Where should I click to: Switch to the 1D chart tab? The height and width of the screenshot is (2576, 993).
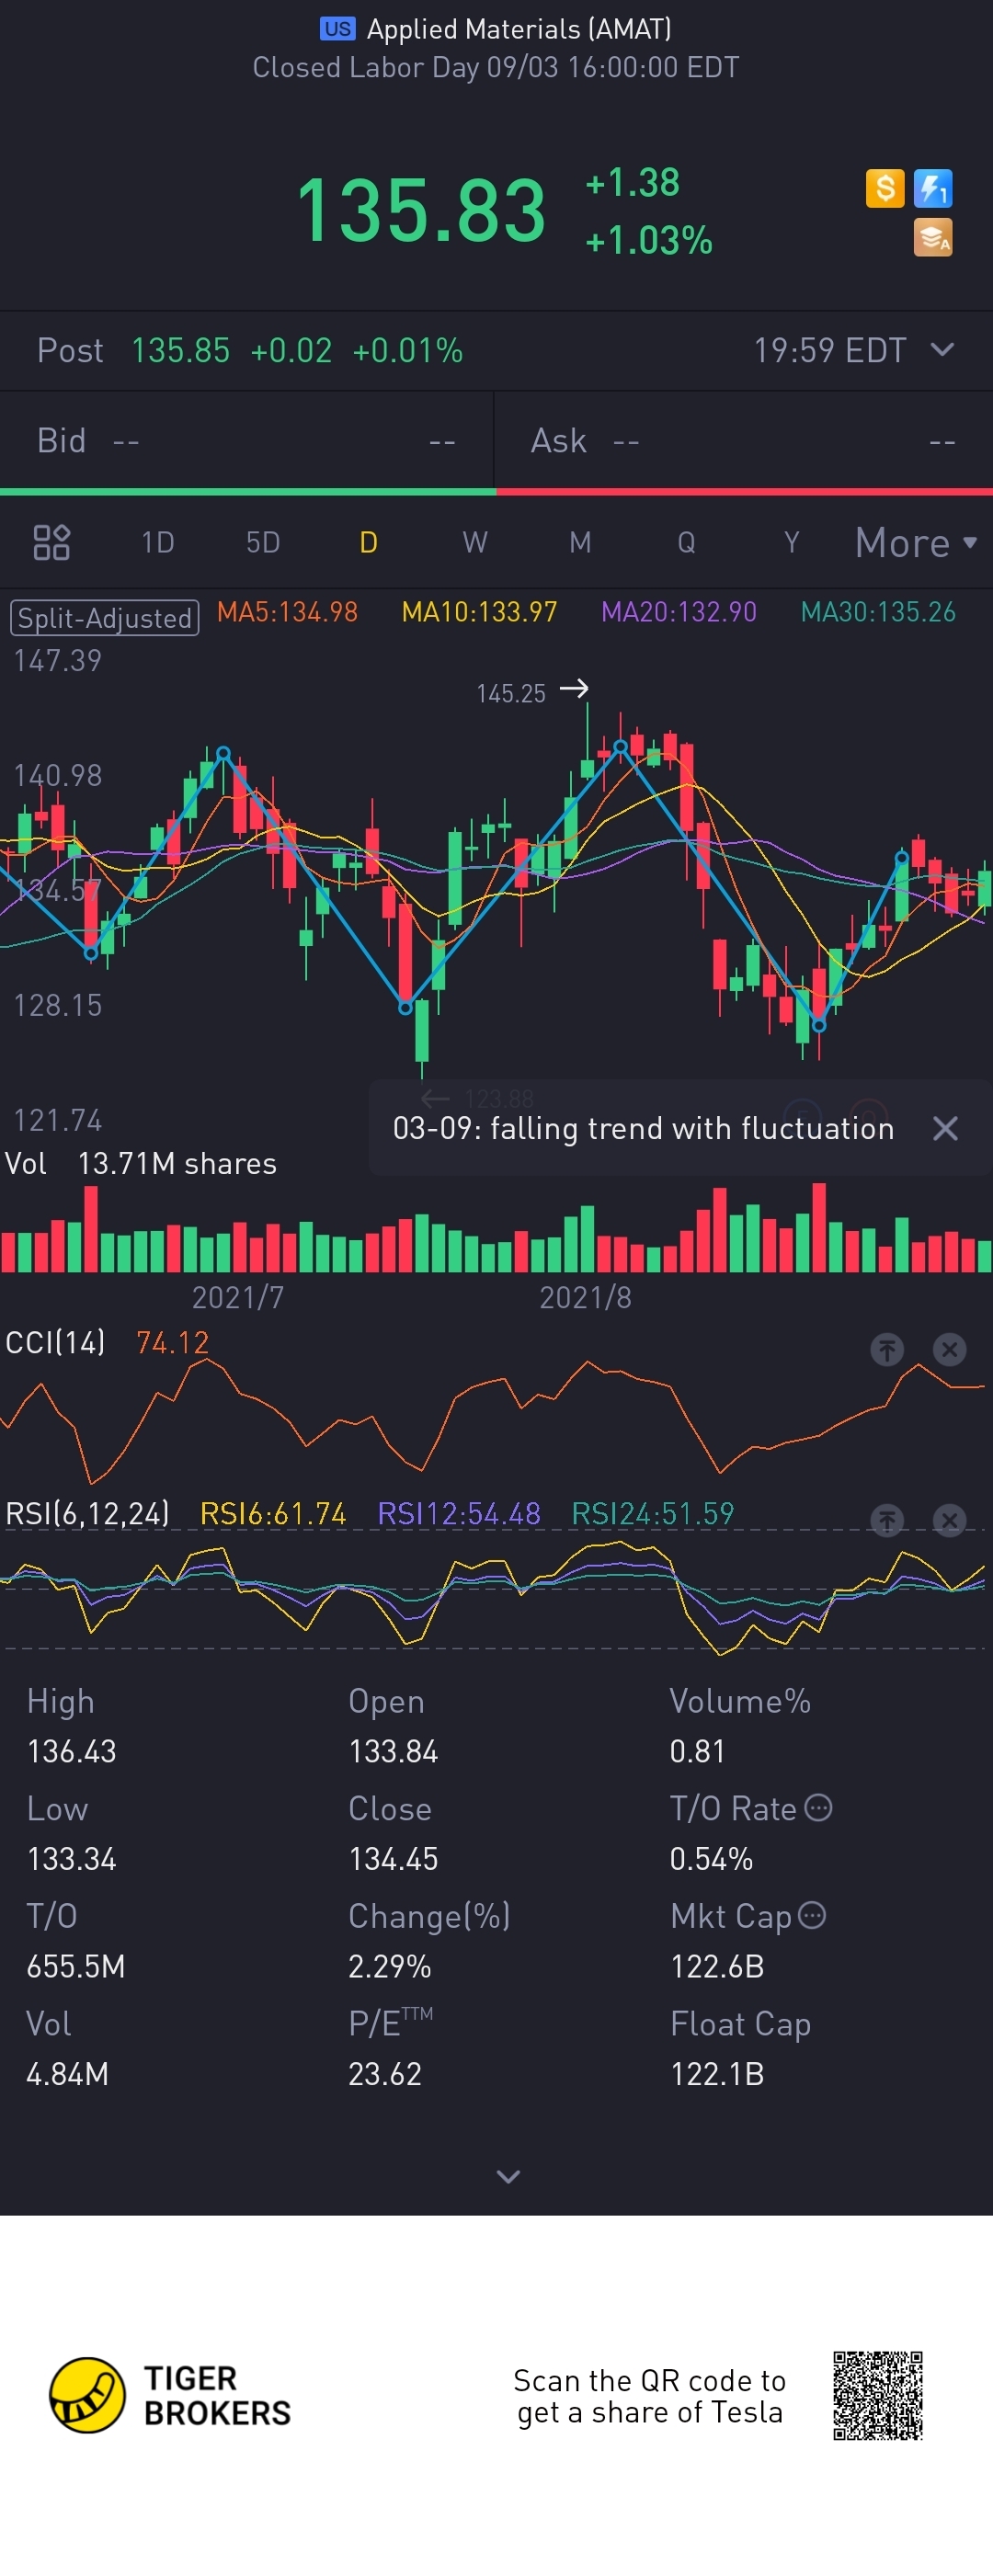tap(158, 542)
